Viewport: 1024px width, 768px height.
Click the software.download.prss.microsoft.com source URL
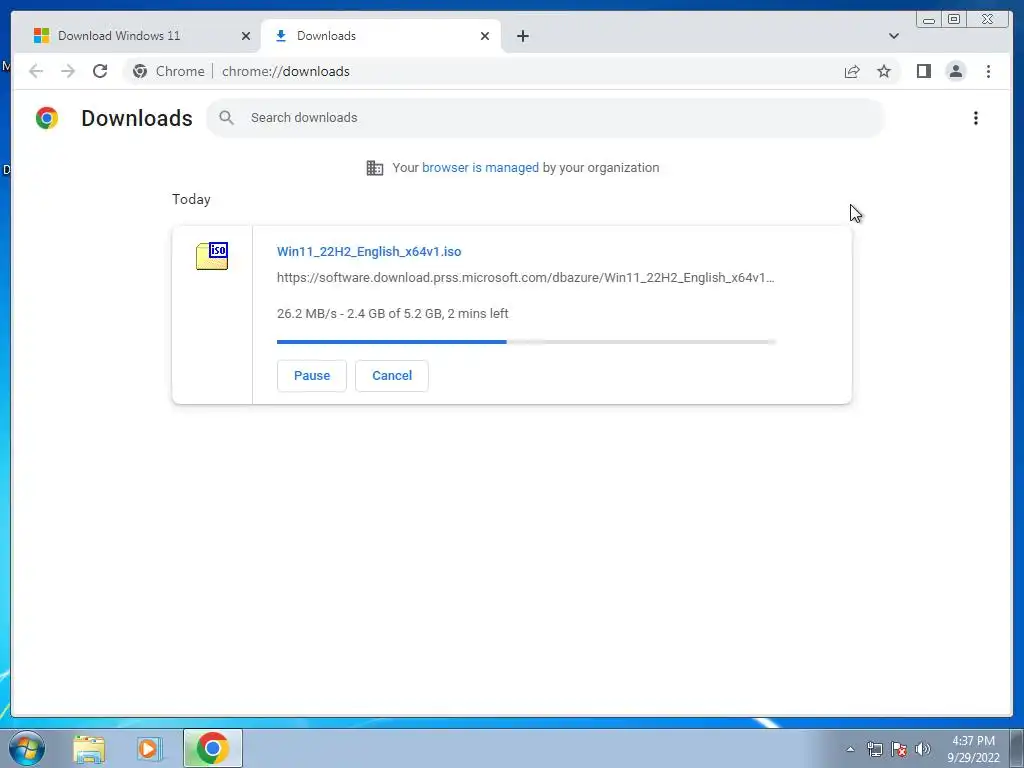[526, 278]
